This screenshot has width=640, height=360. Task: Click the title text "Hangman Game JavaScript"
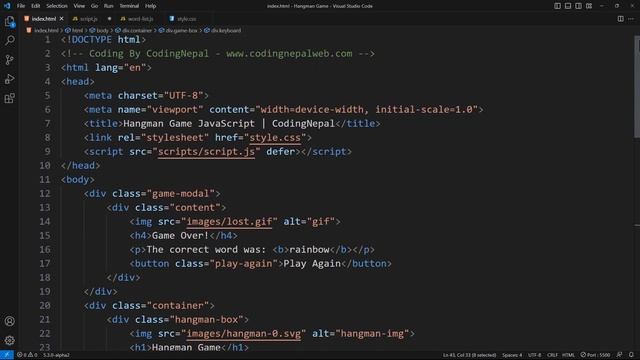coord(189,124)
